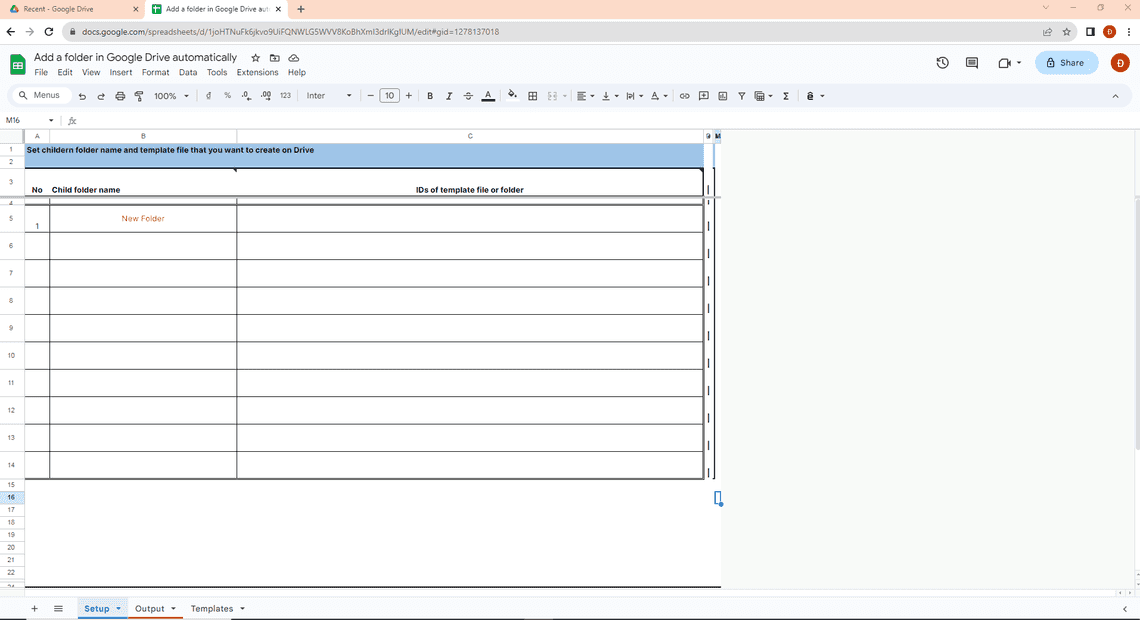Toggle strikethrough formatting
The image size is (1140, 620).
pos(468,96)
